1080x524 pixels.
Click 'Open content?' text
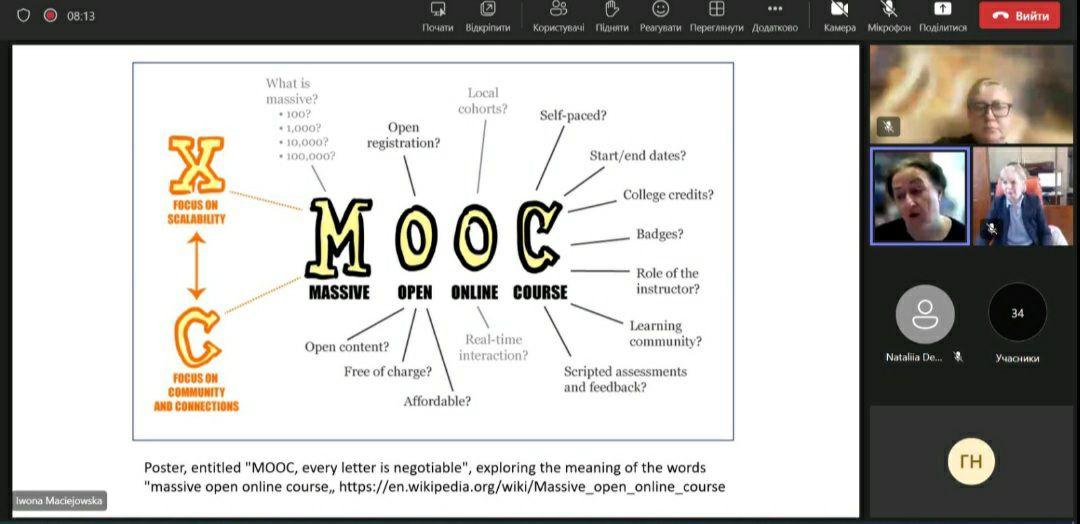(x=347, y=346)
